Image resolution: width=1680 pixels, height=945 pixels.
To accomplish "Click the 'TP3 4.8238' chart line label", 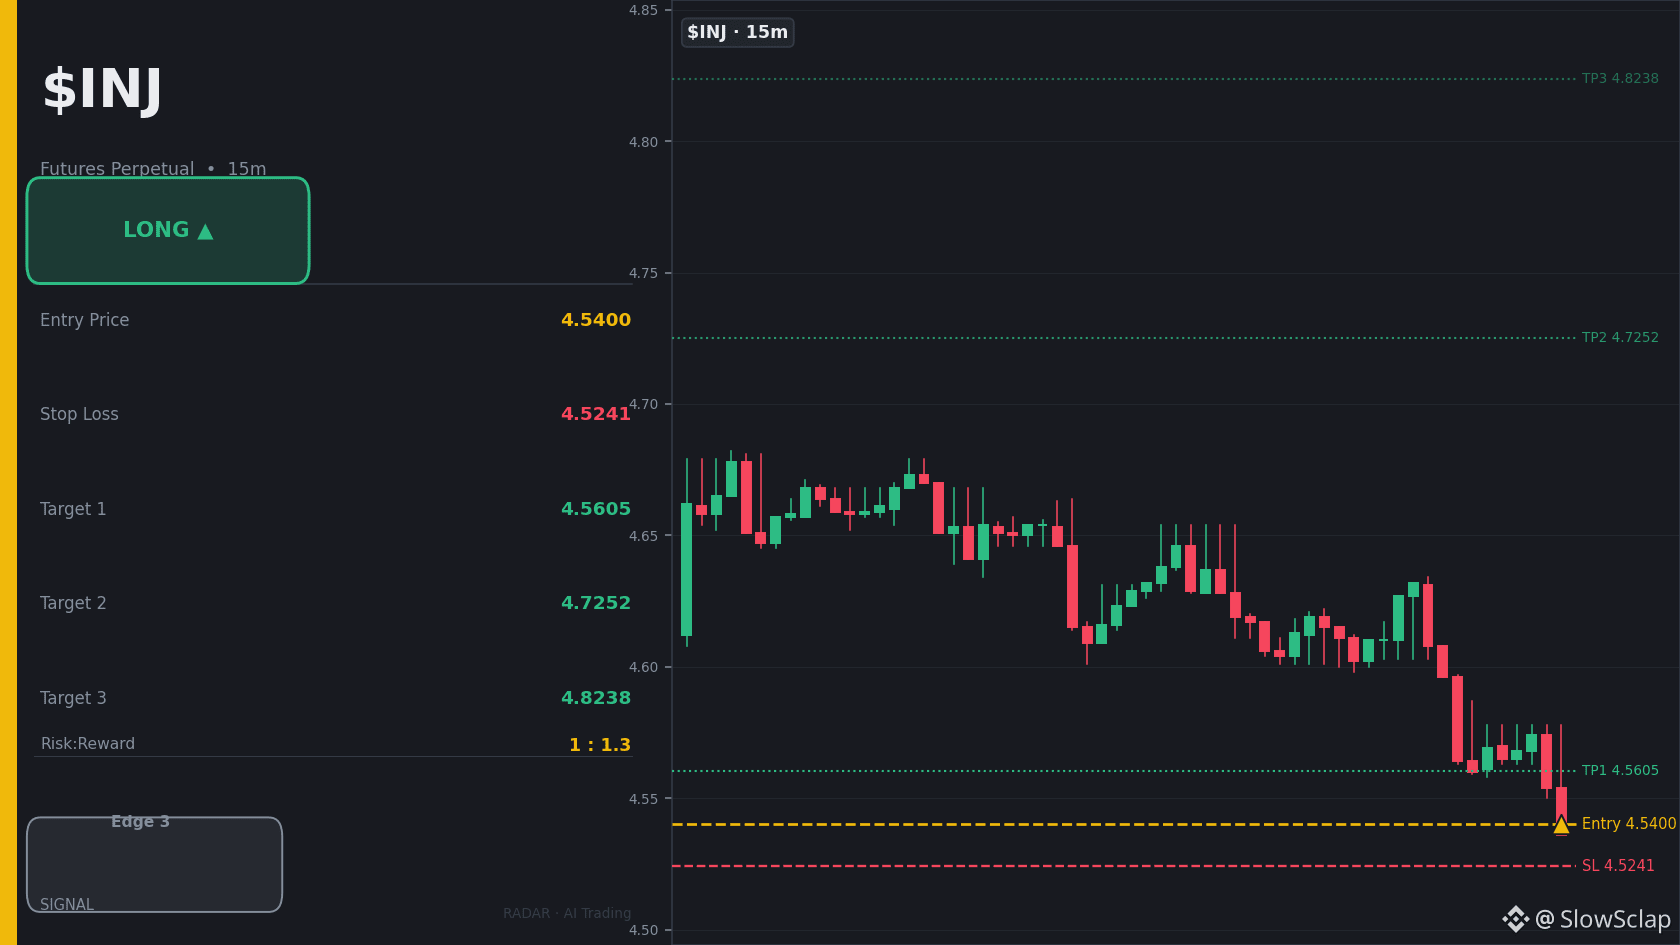I will 1620,78.
